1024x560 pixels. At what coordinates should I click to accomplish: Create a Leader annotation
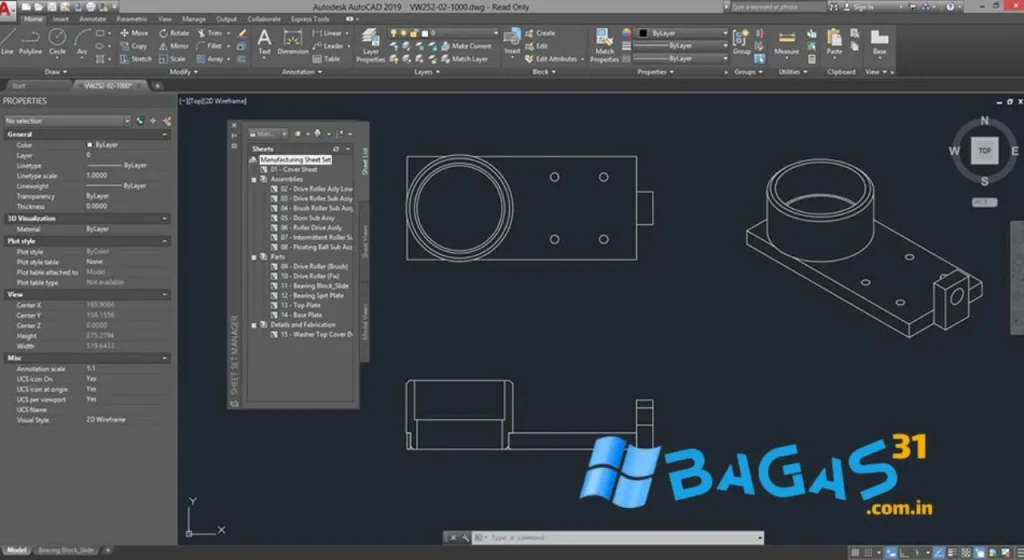pyautogui.click(x=328, y=46)
